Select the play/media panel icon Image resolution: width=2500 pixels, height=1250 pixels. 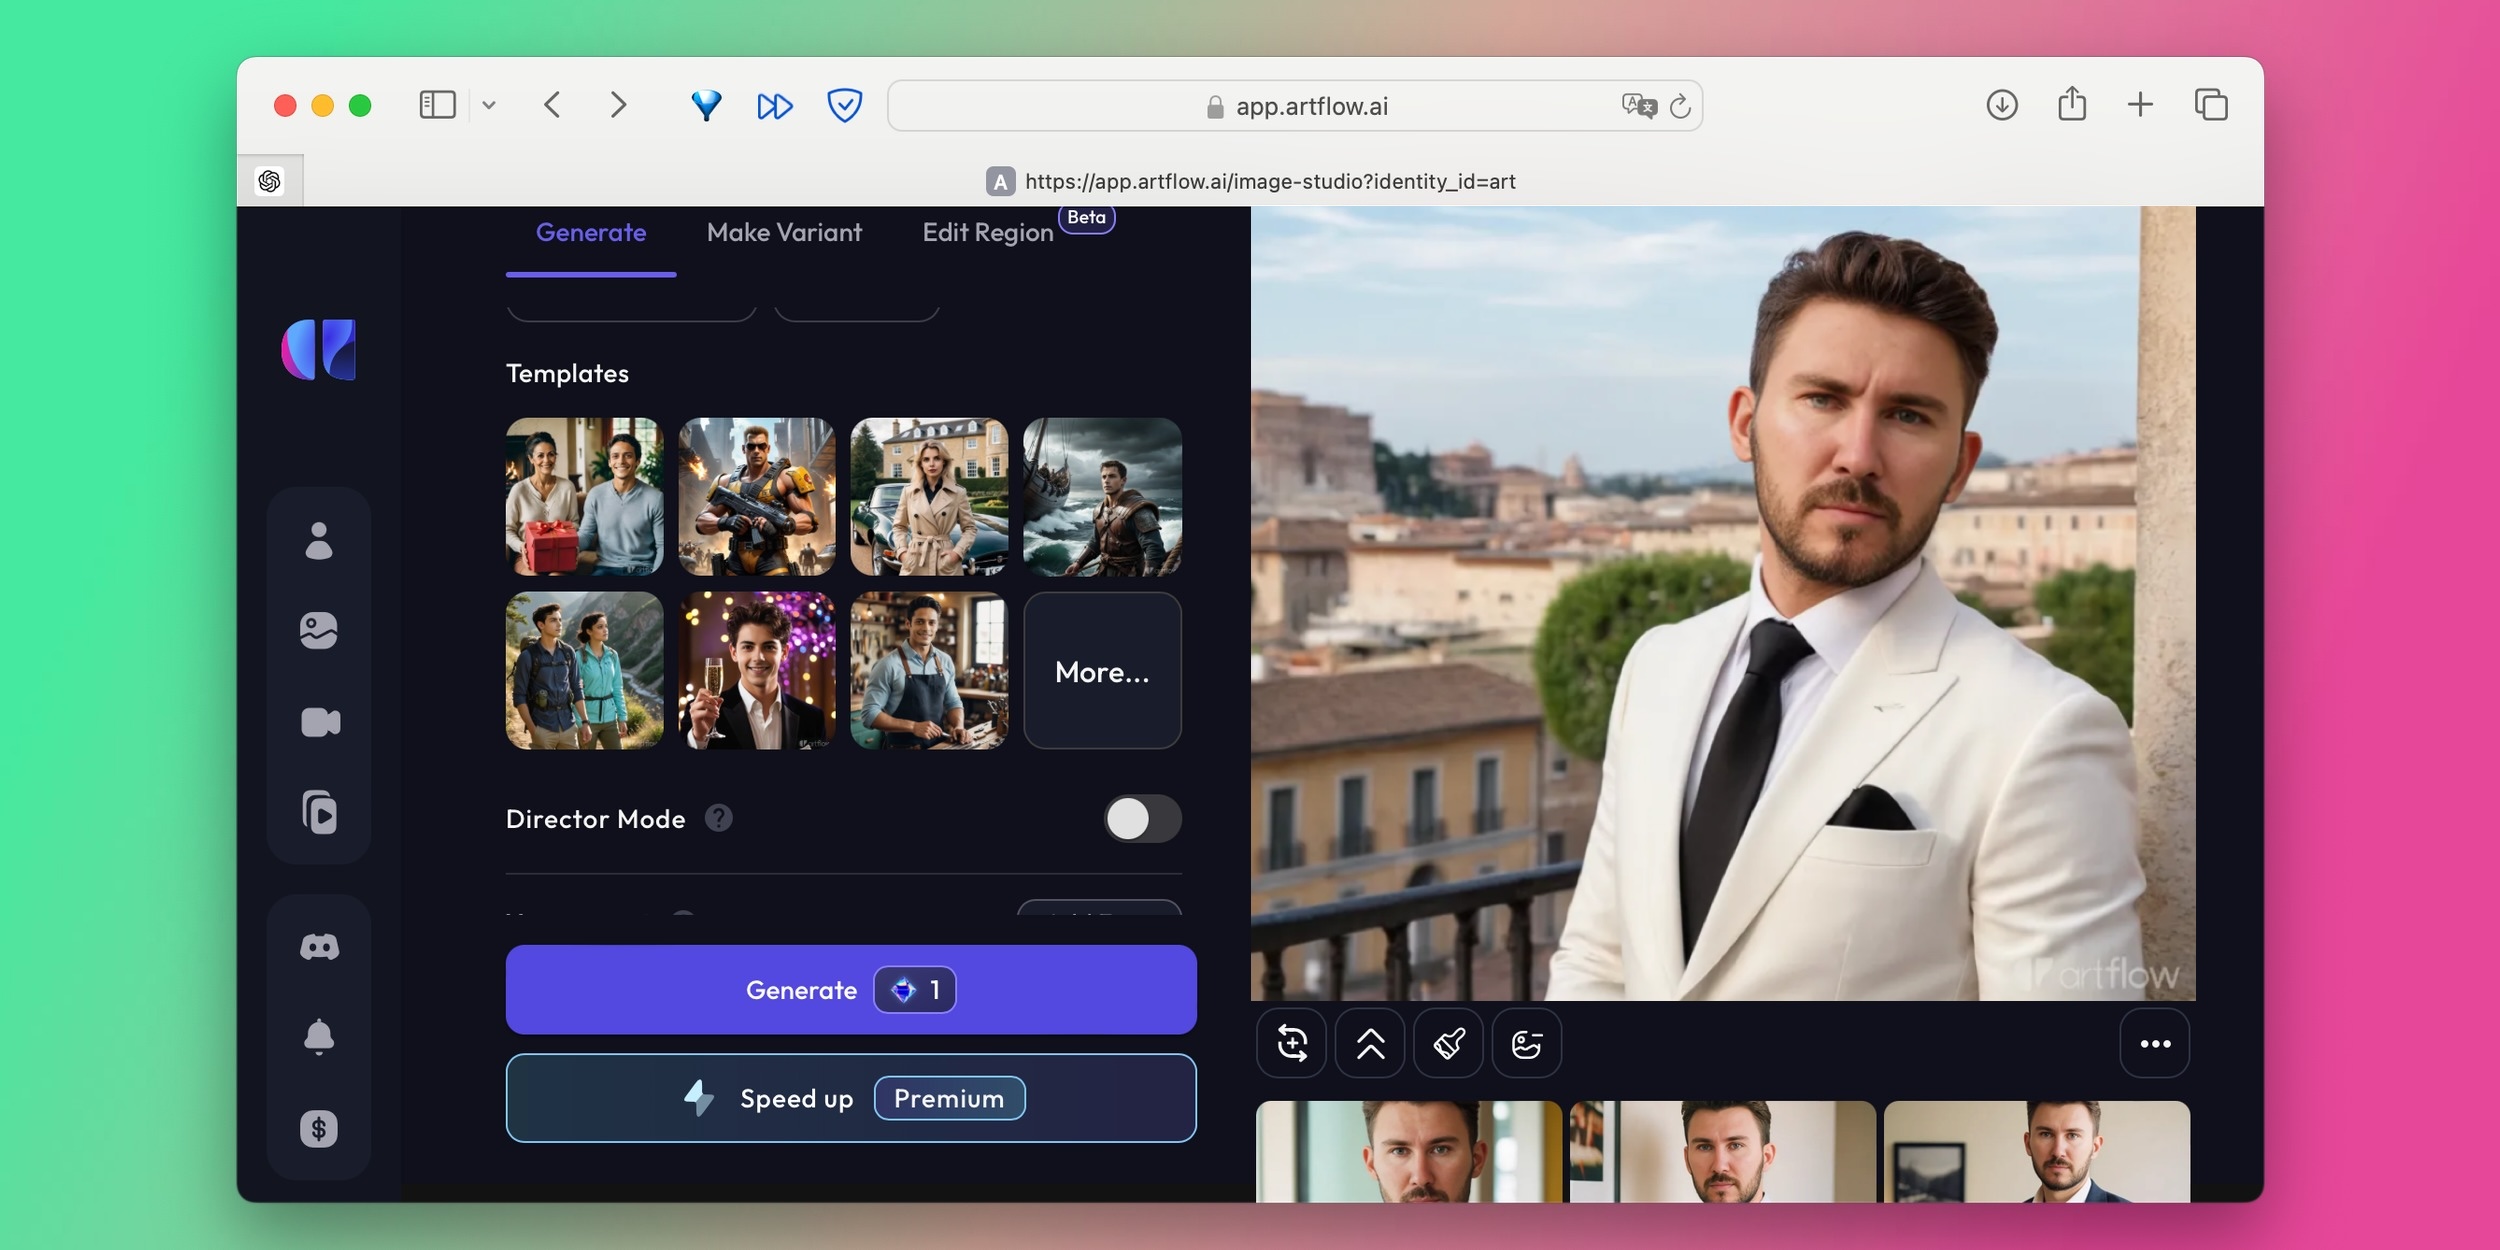(319, 813)
